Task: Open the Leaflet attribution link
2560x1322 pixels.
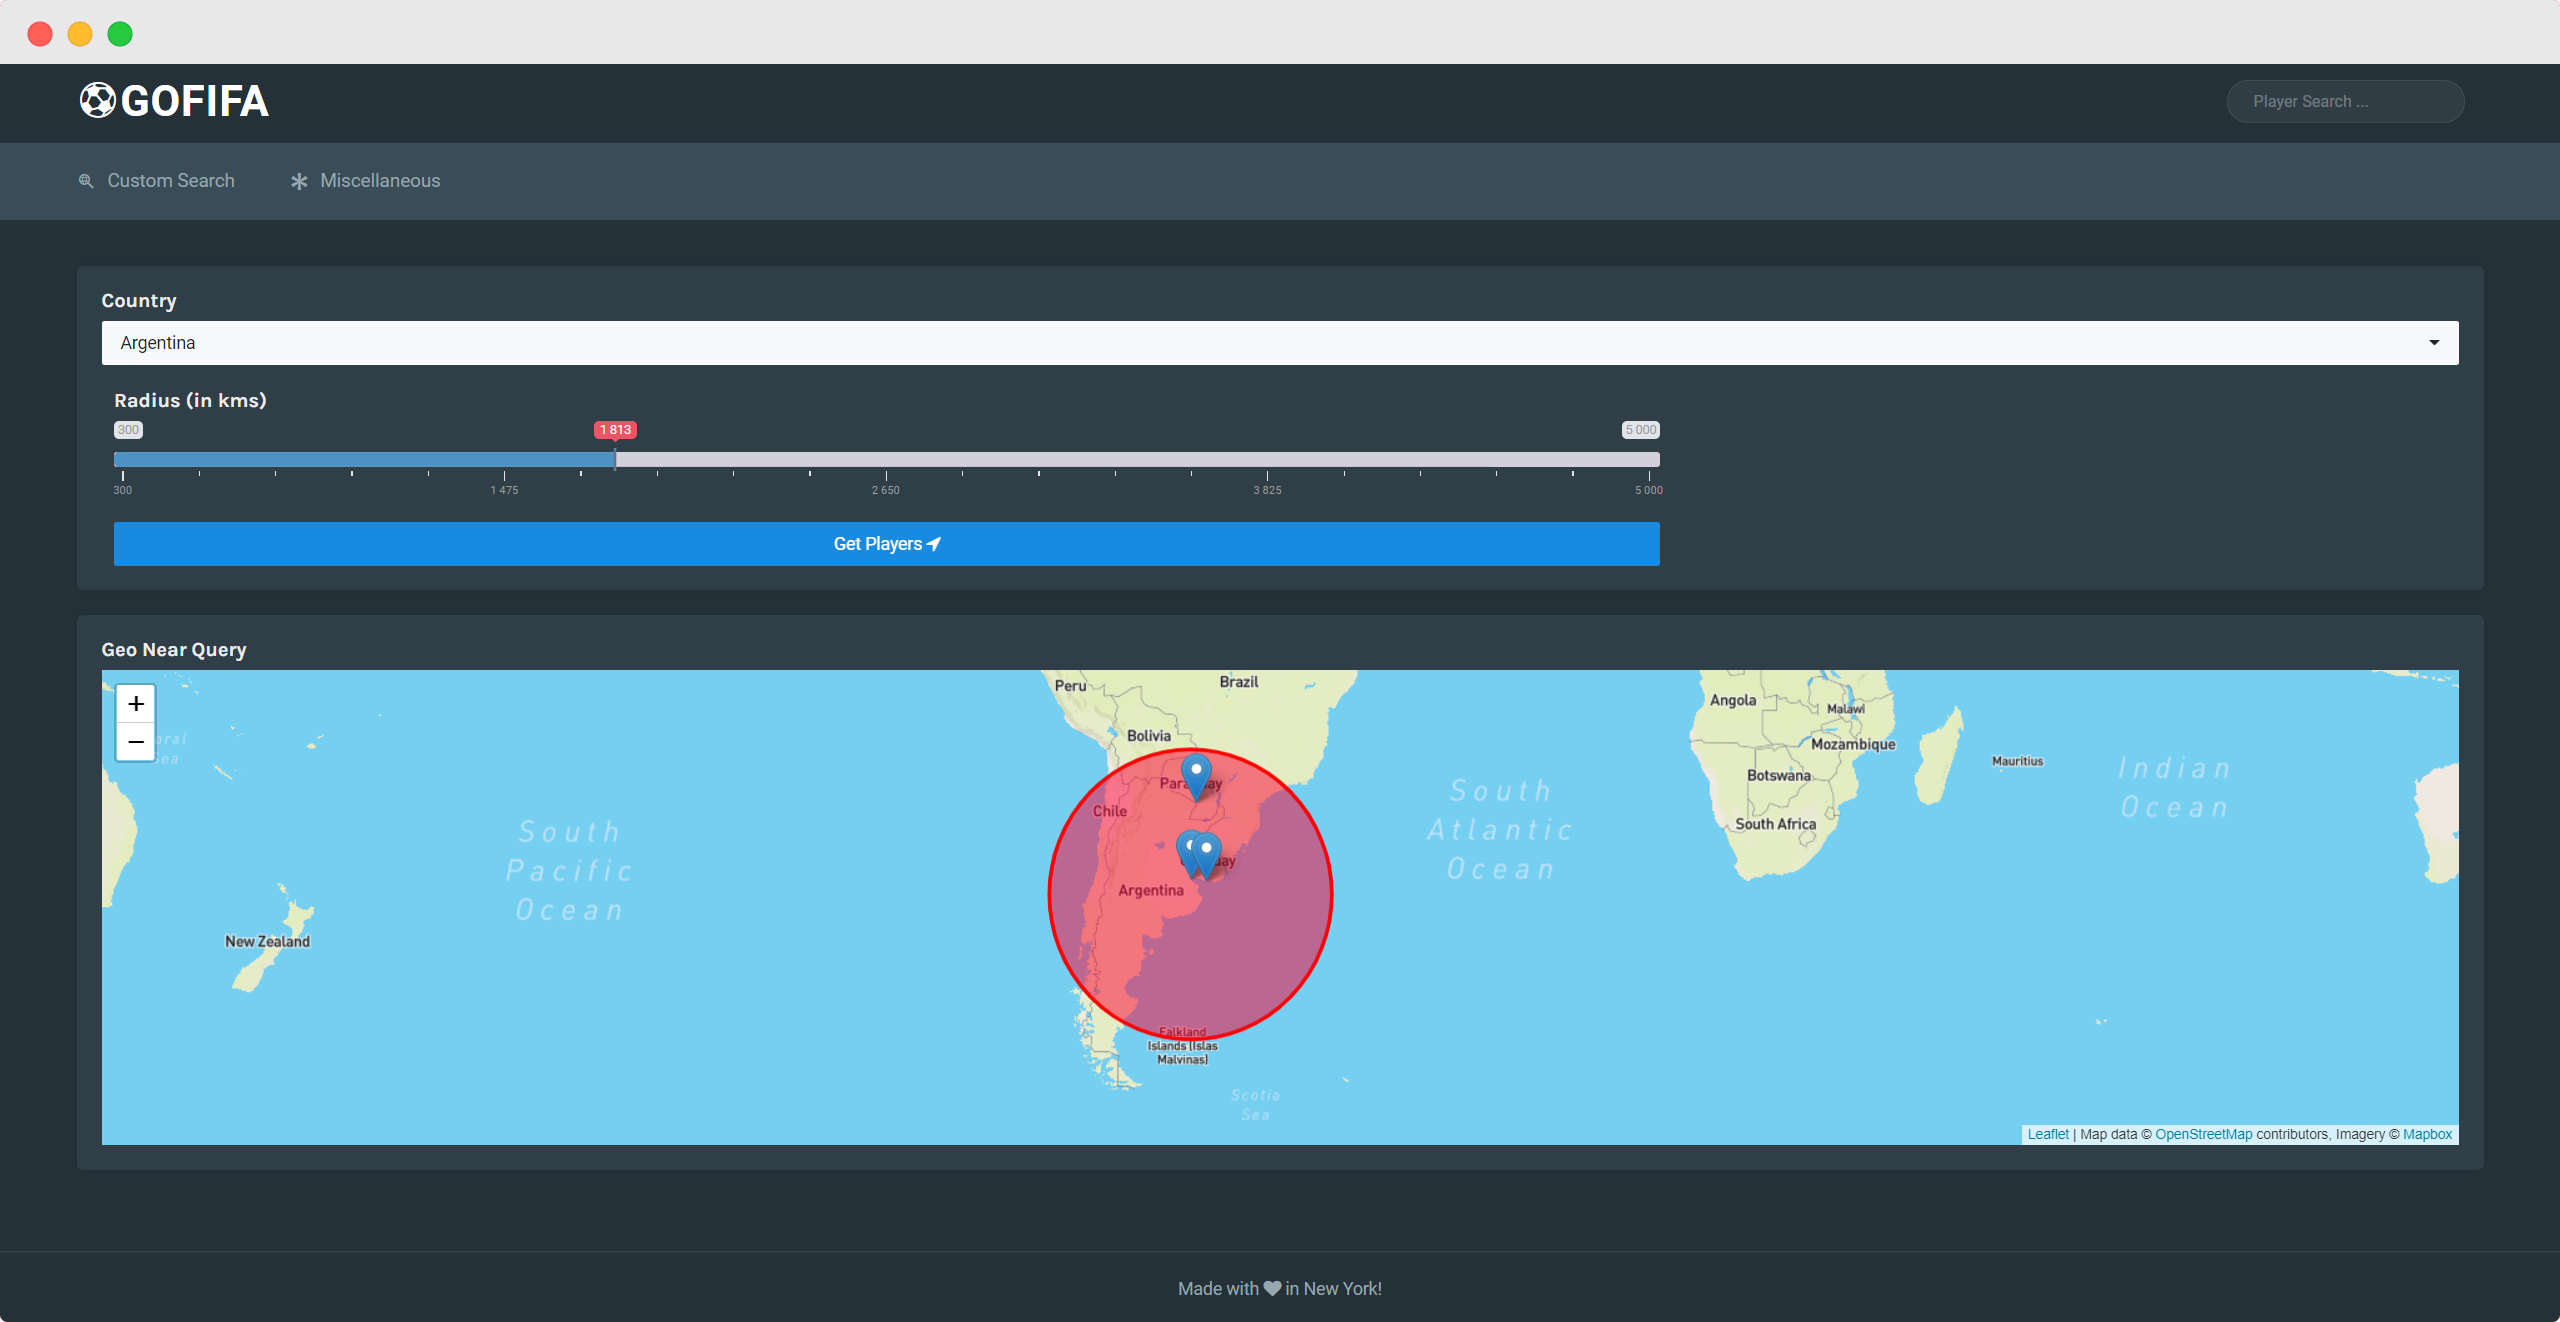Action: tap(2047, 1134)
